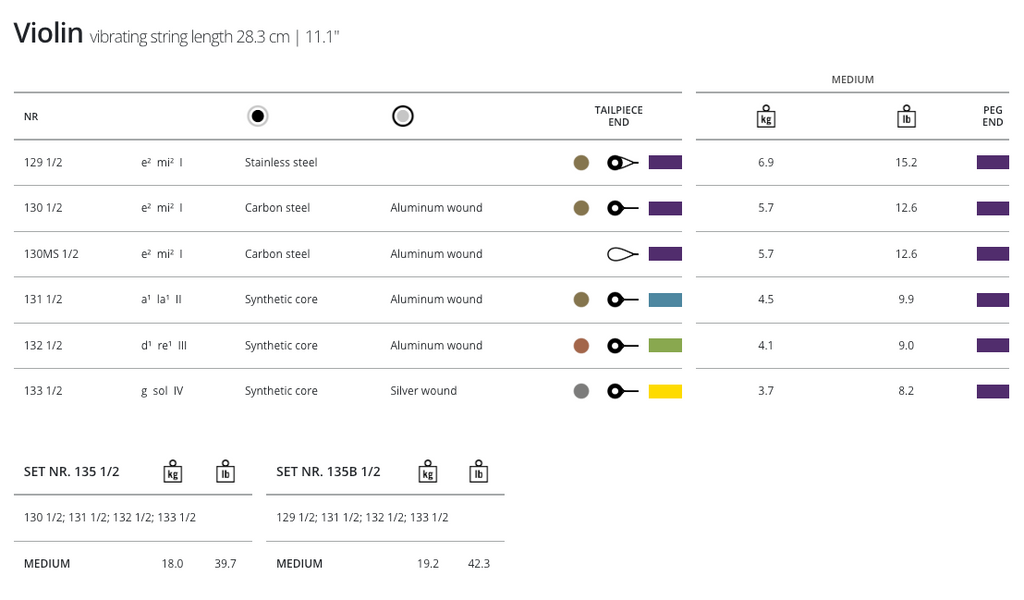Click the 8.2 lb value
This screenshot has height=600, width=1024.
(906, 391)
